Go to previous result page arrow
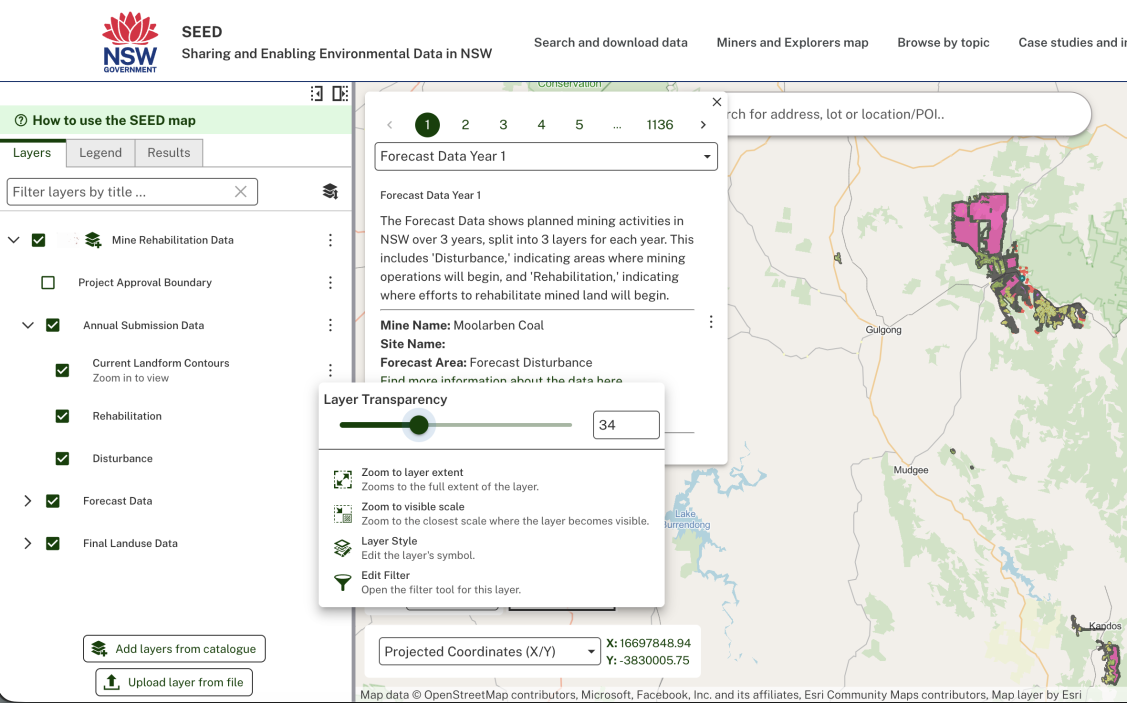Viewport: 1127px width, 703px height. point(390,125)
